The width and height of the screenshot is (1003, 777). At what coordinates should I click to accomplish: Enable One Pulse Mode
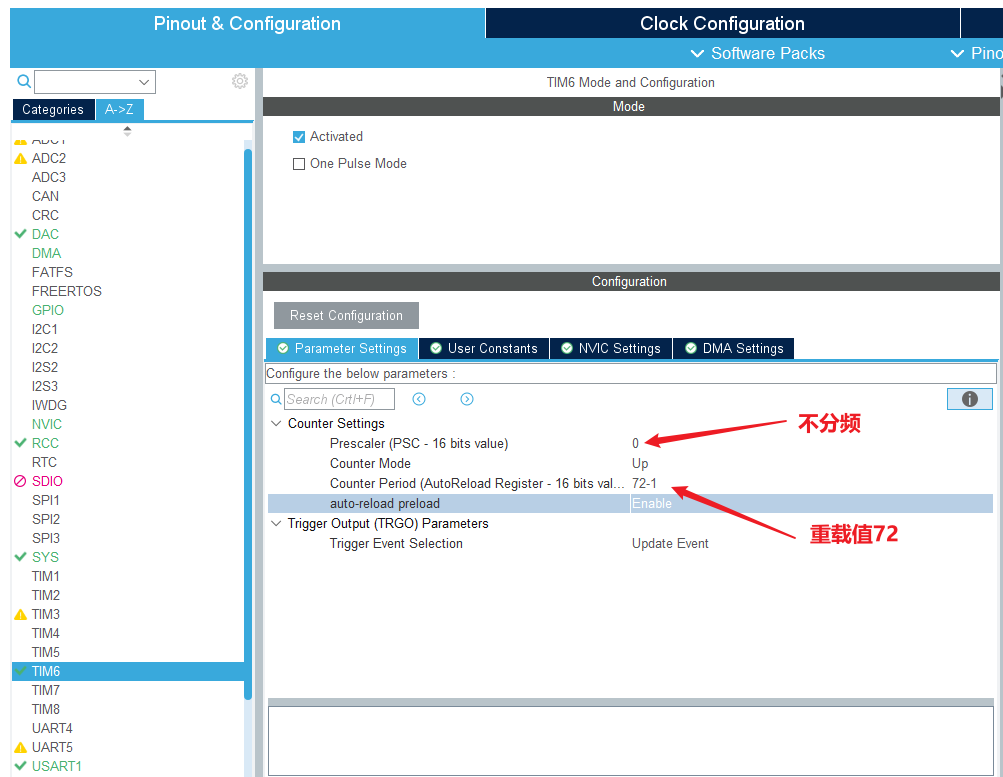(x=298, y=165)
